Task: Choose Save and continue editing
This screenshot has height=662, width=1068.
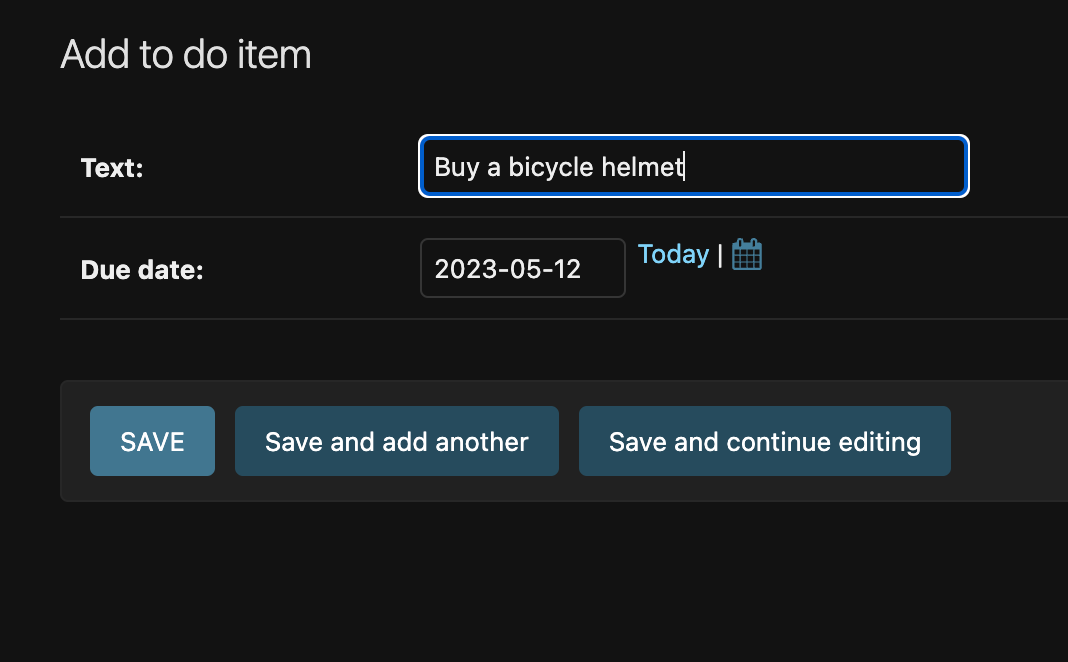Action: [764, 441]
